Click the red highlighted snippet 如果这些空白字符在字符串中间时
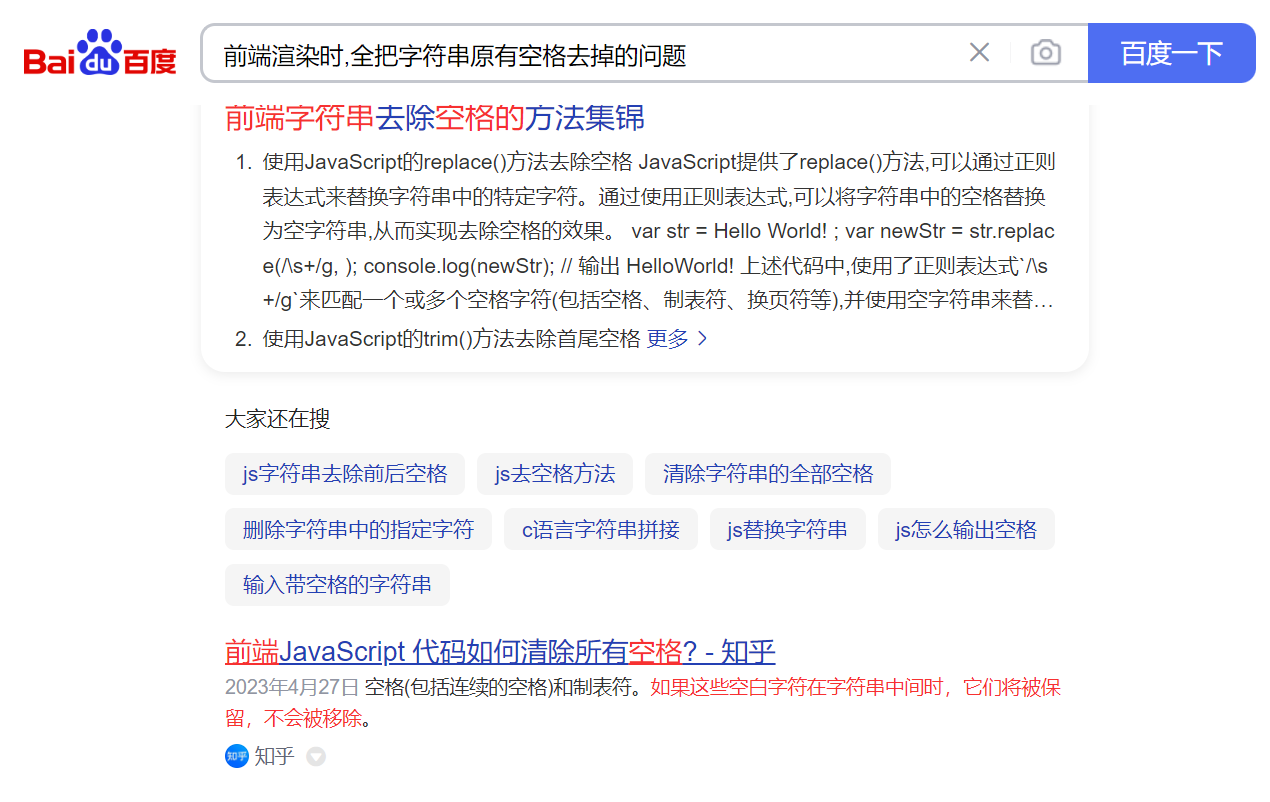Image resolution: width=1270 pixels, height=802 pixels. coord(797,687)
